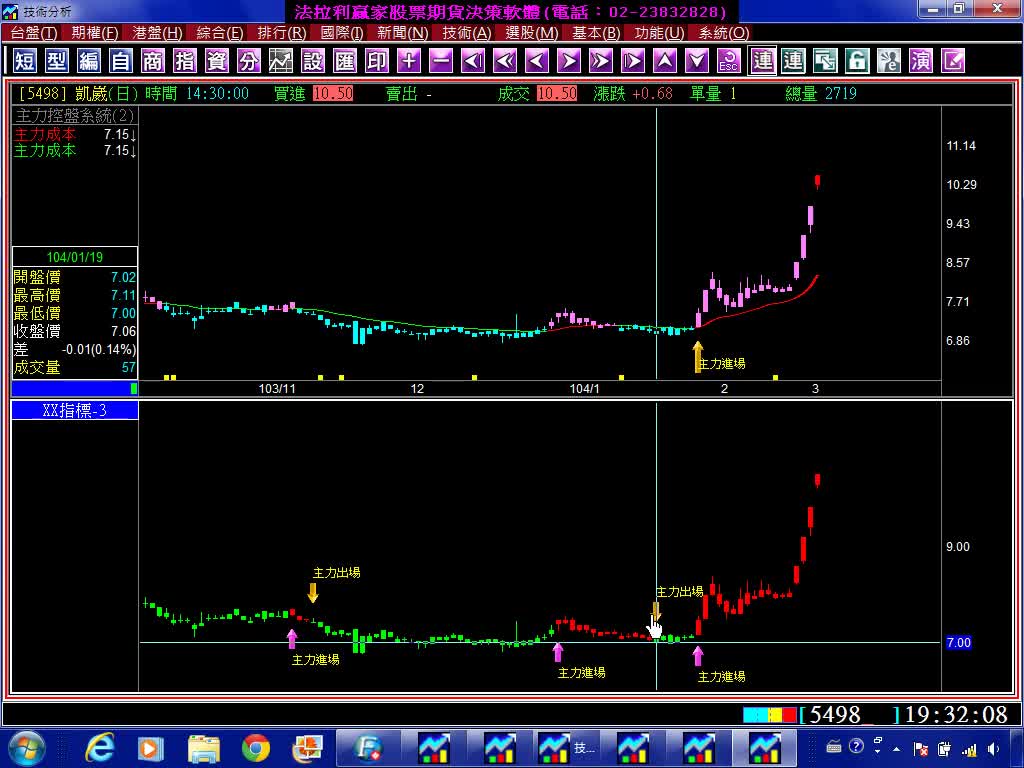
Task: Open the 選股(M) menu
Action: tap(532, 33)
